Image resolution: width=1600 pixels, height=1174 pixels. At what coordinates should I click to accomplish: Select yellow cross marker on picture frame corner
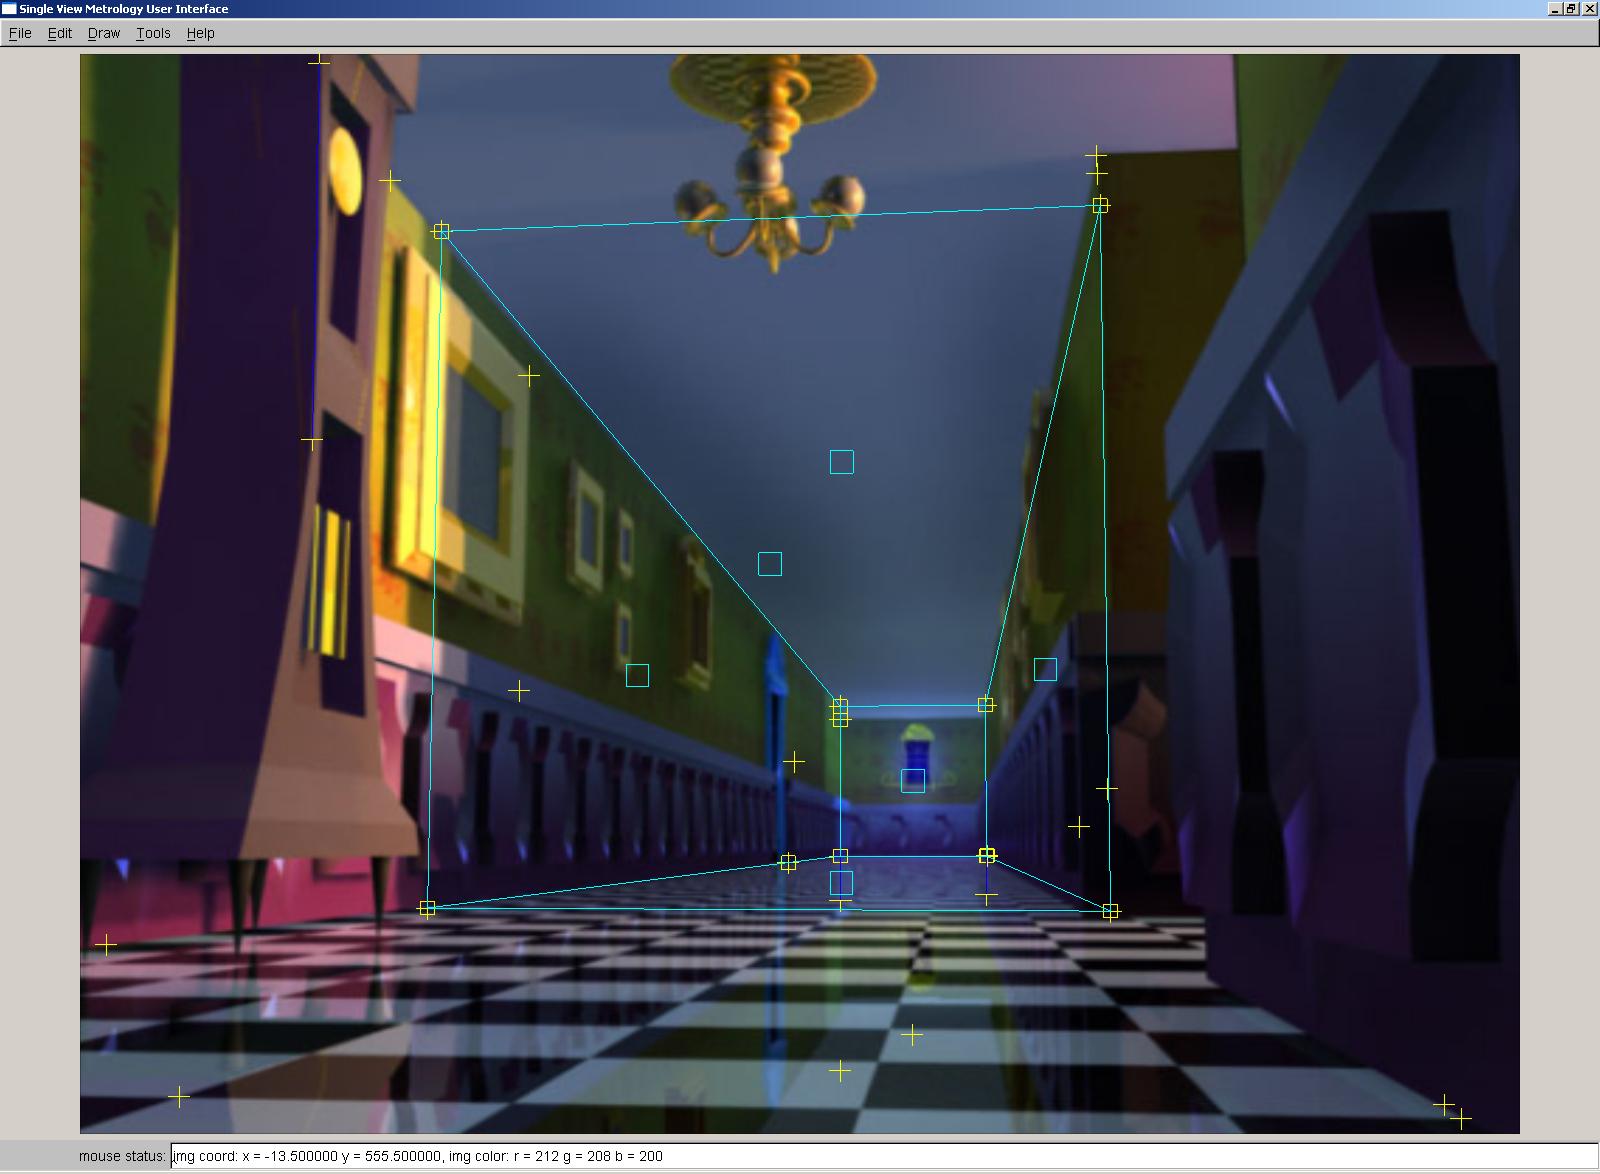pos(529,376)
